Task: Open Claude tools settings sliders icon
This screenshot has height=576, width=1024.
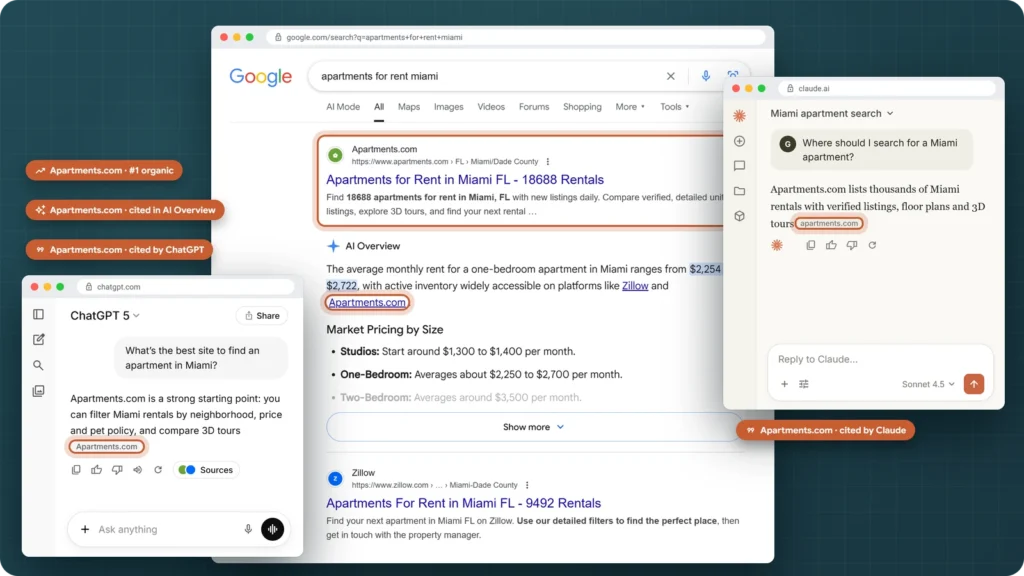Action: [x=804, y=384]
